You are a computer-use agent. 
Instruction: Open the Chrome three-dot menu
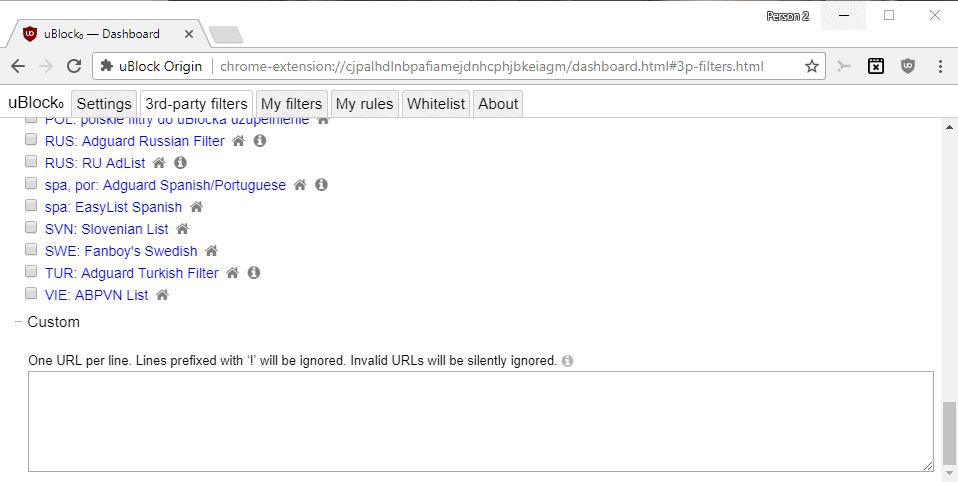(940, 67)
